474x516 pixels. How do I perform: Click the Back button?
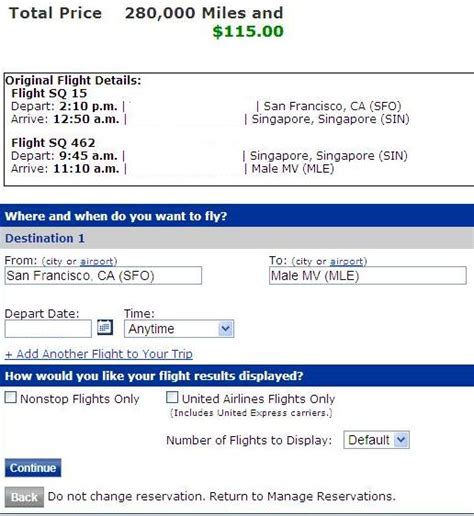(x=24, y=497)
